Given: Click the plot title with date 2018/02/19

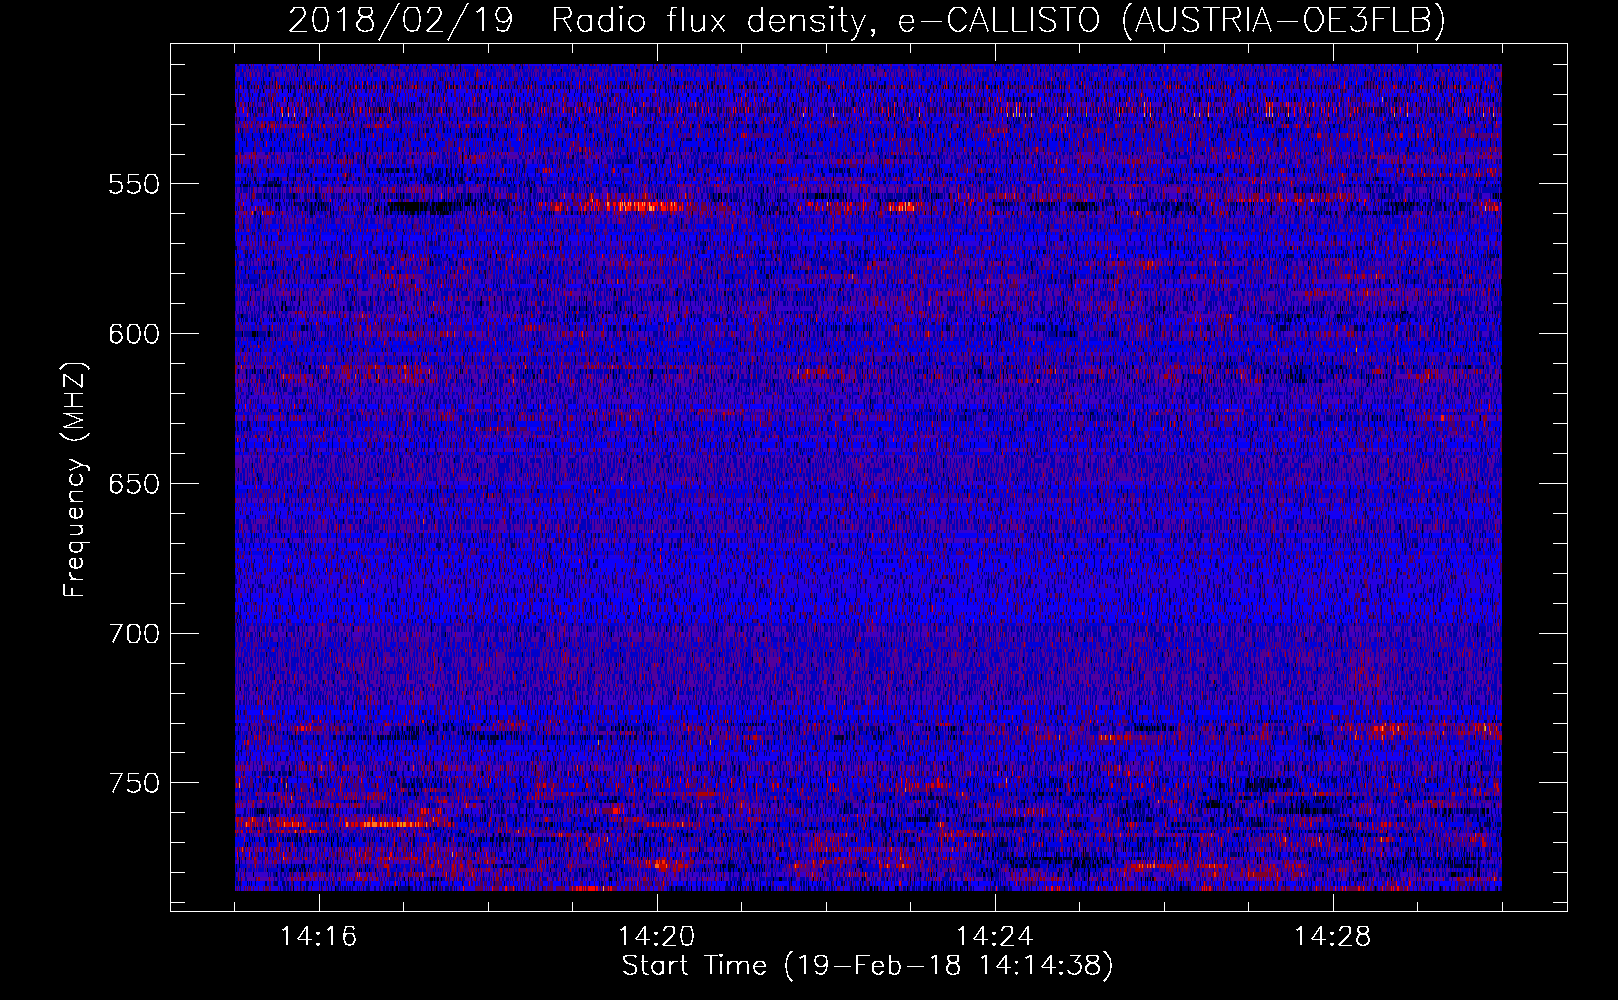Looking at the screenshot, I should 867,20.
